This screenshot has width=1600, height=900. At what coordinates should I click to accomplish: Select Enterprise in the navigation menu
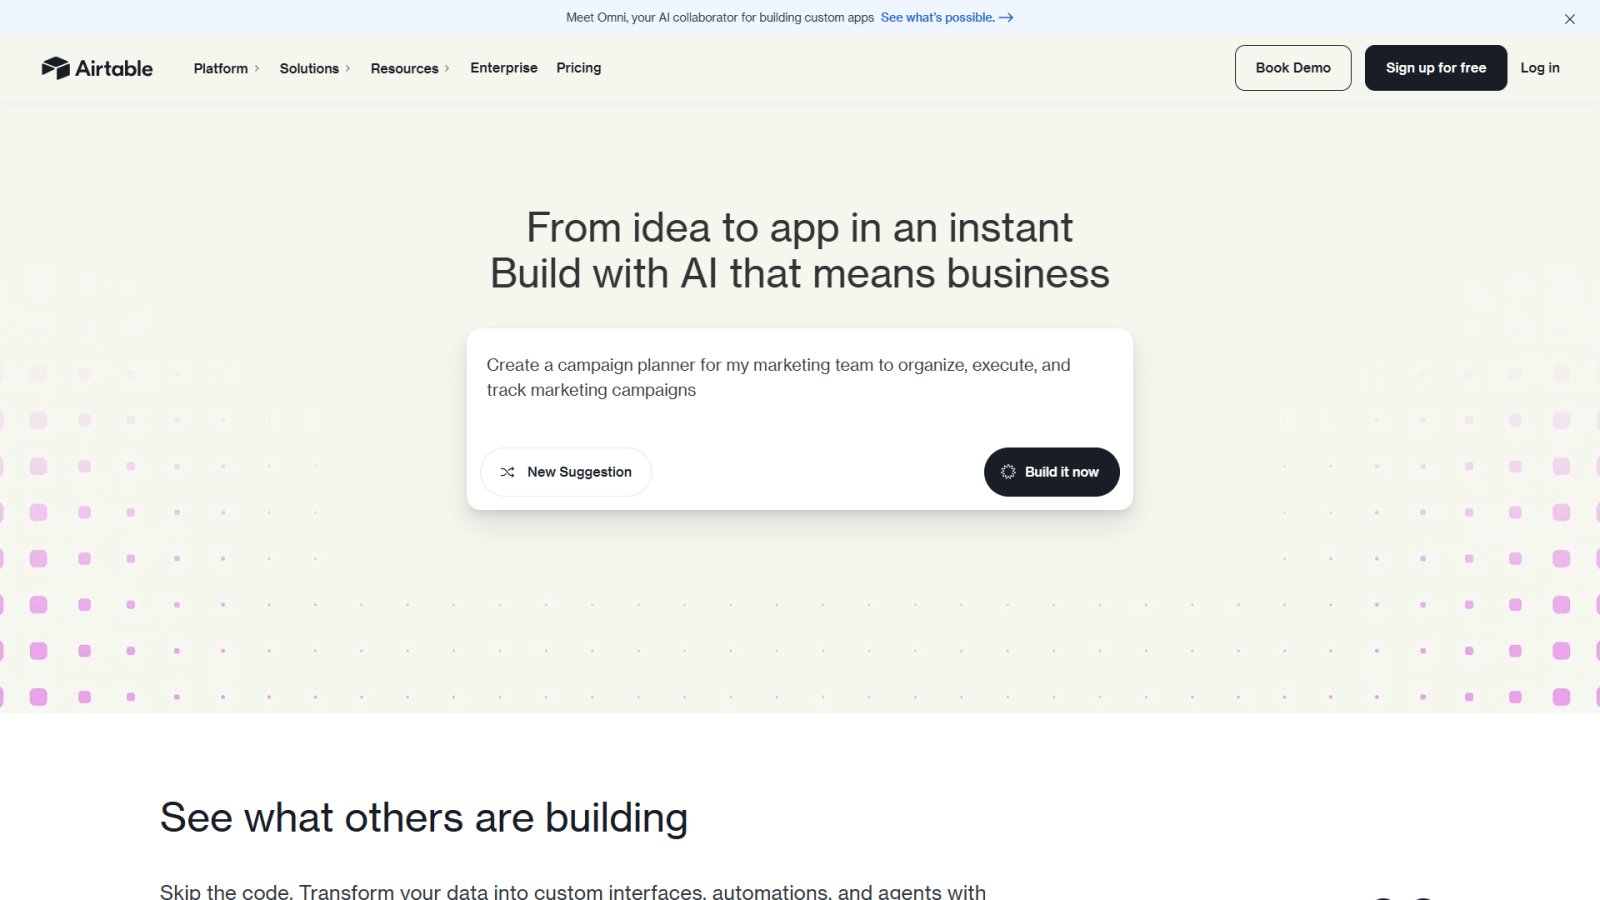(x=503, y=68)
